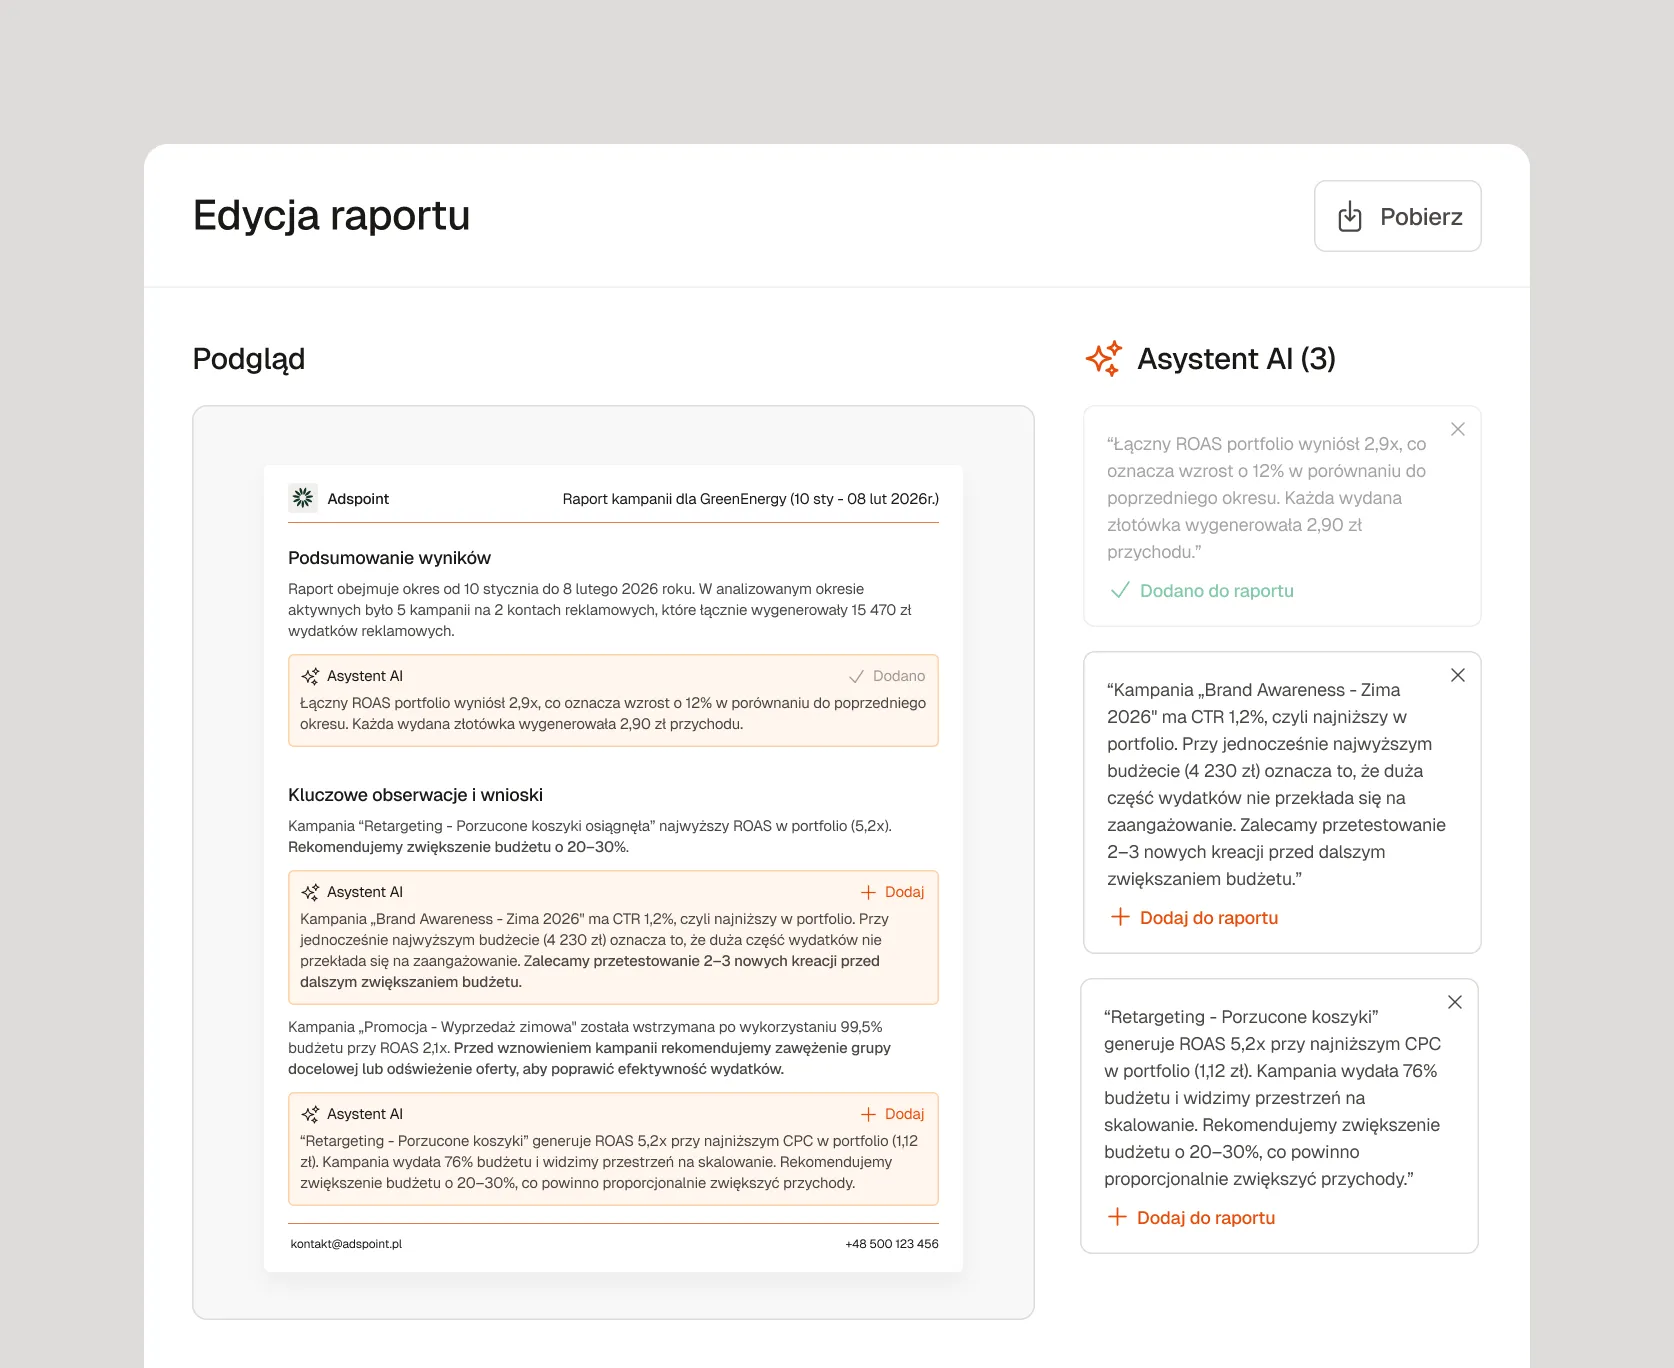Click the plus icon beside Dodaj in Brand Awareness box
Viewport: 1674px width, 1368px height.
tap(868, 891)
